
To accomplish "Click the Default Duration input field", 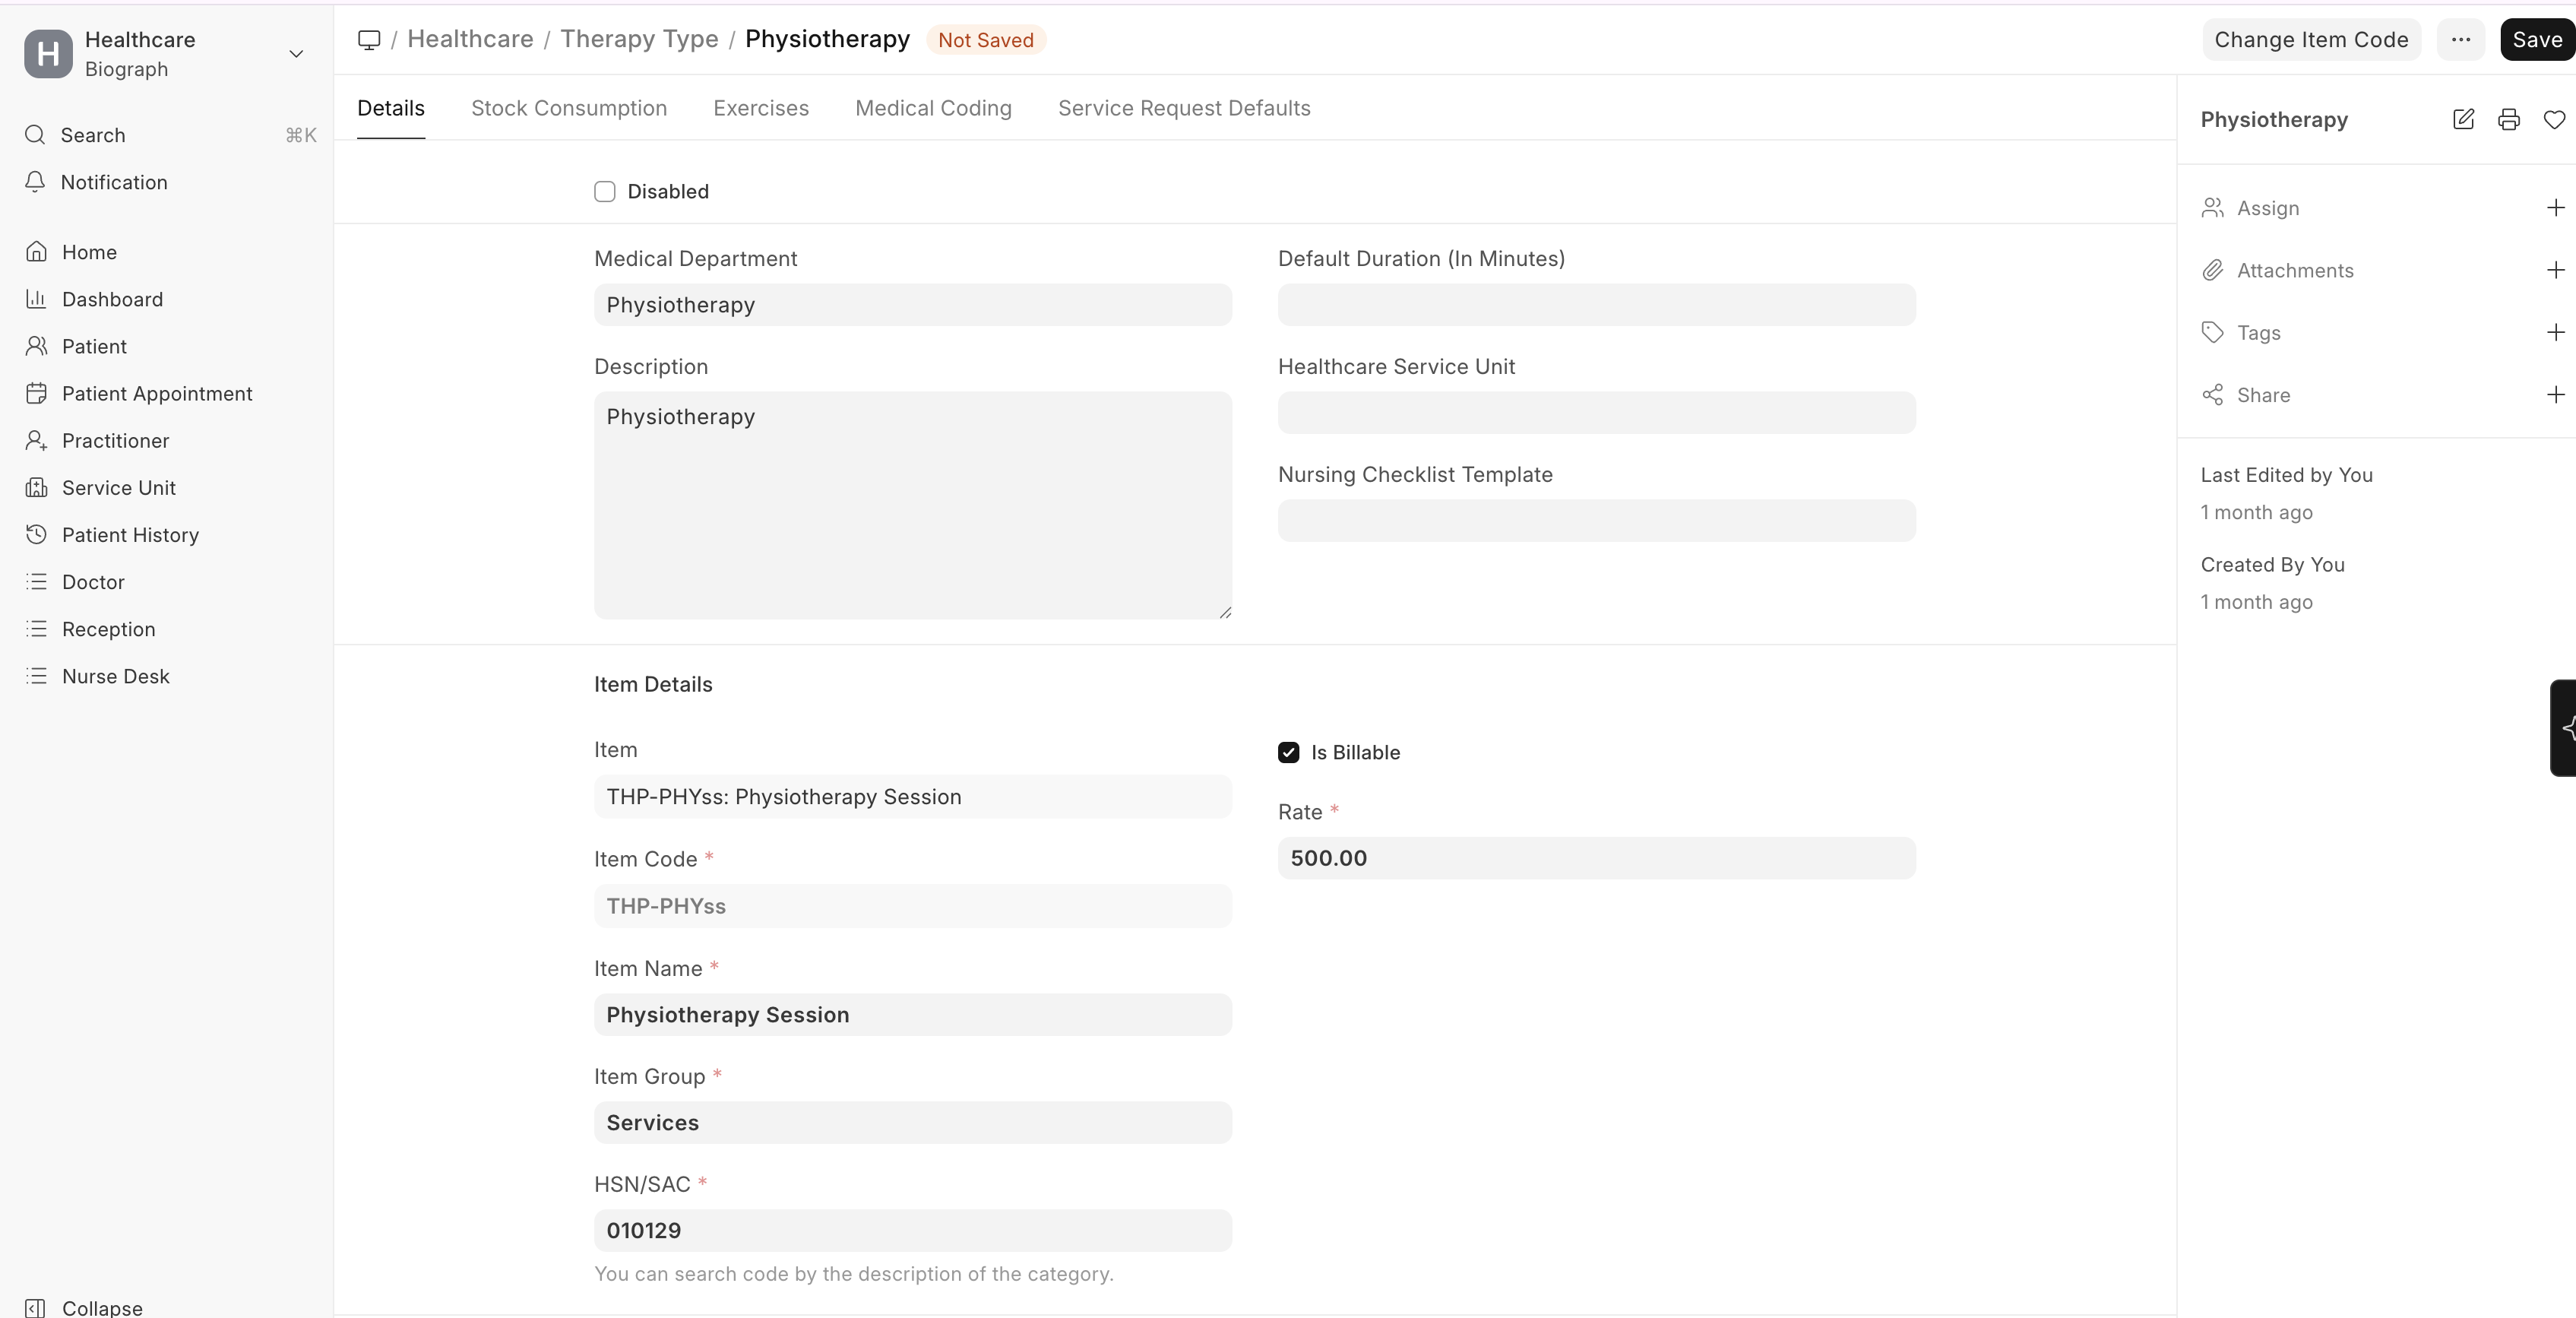I will [1596, 305].
